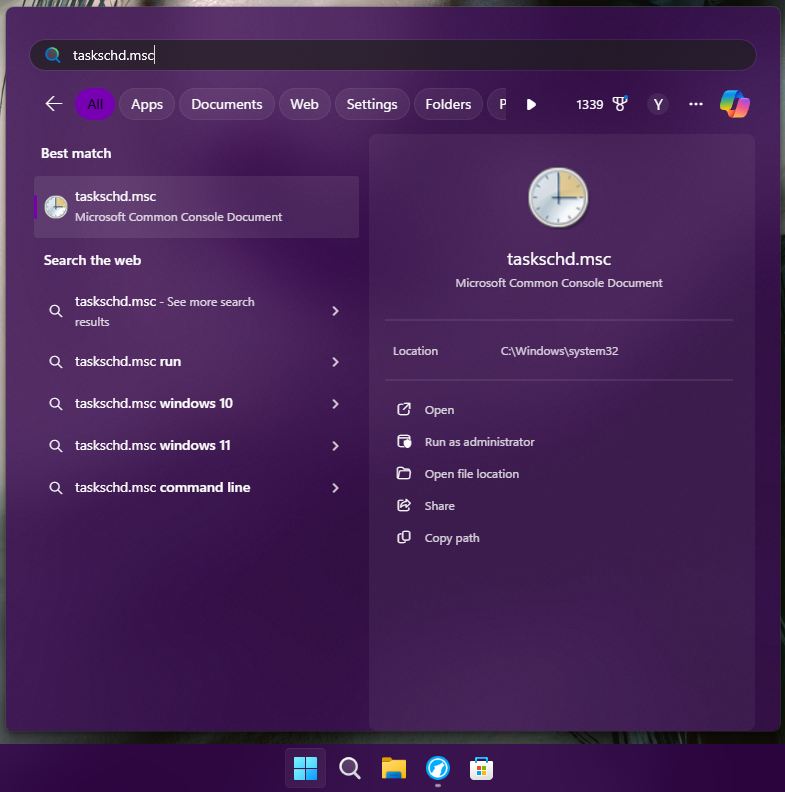Click the Run as administrator shield icon

click(404, 441)
